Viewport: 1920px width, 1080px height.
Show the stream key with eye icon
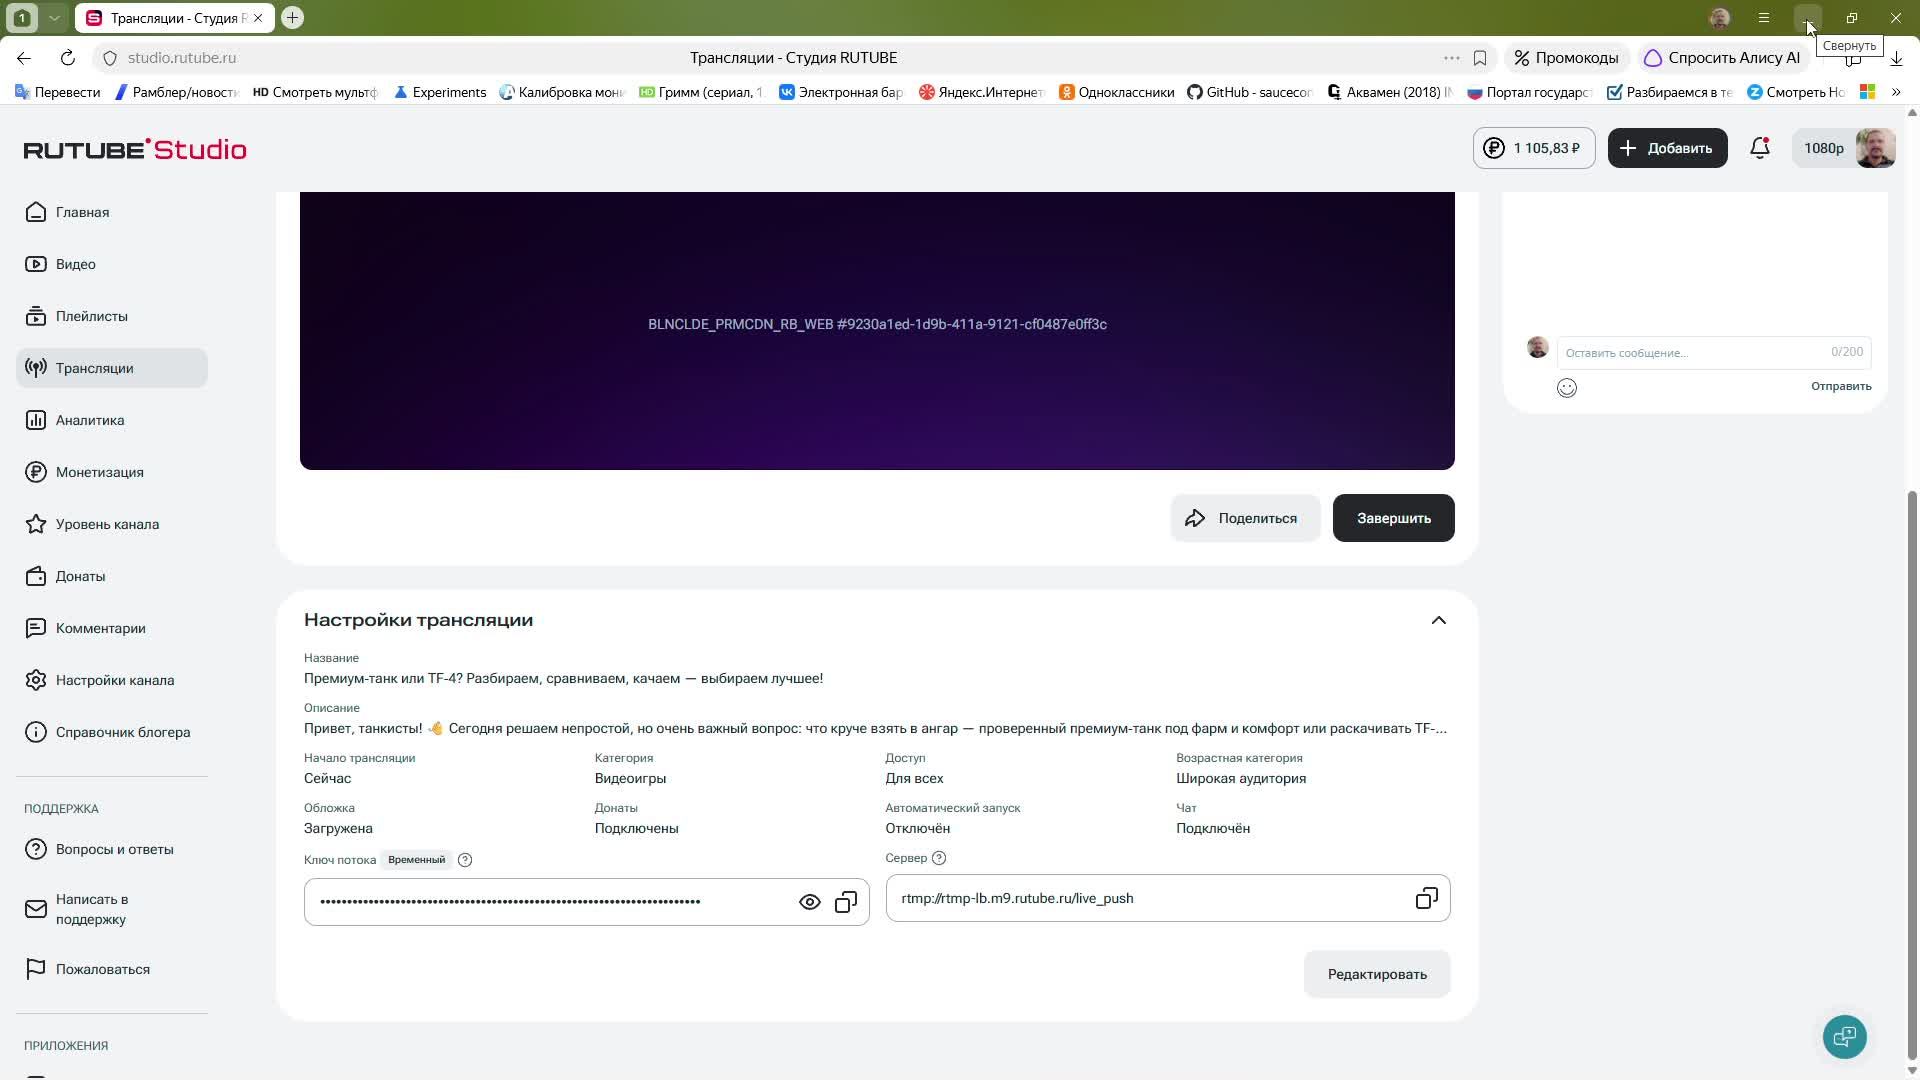809,902
